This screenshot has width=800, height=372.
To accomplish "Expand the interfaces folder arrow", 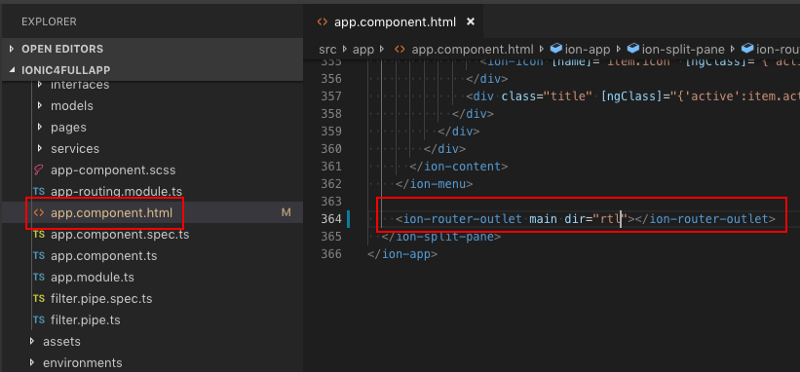I will [x=40, y=84].
